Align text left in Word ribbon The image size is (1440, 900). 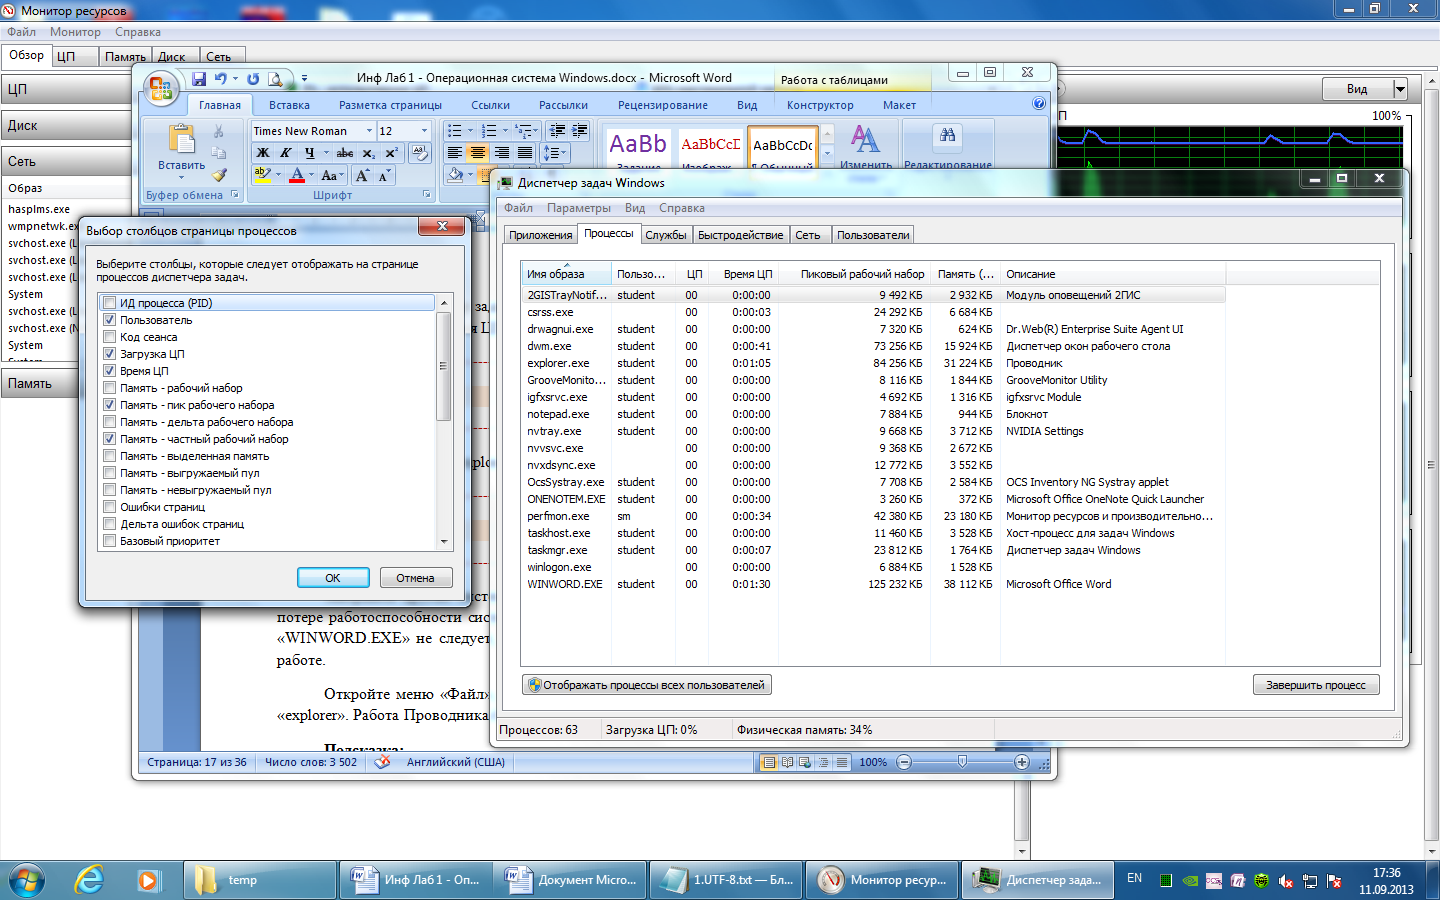[455, 153]
